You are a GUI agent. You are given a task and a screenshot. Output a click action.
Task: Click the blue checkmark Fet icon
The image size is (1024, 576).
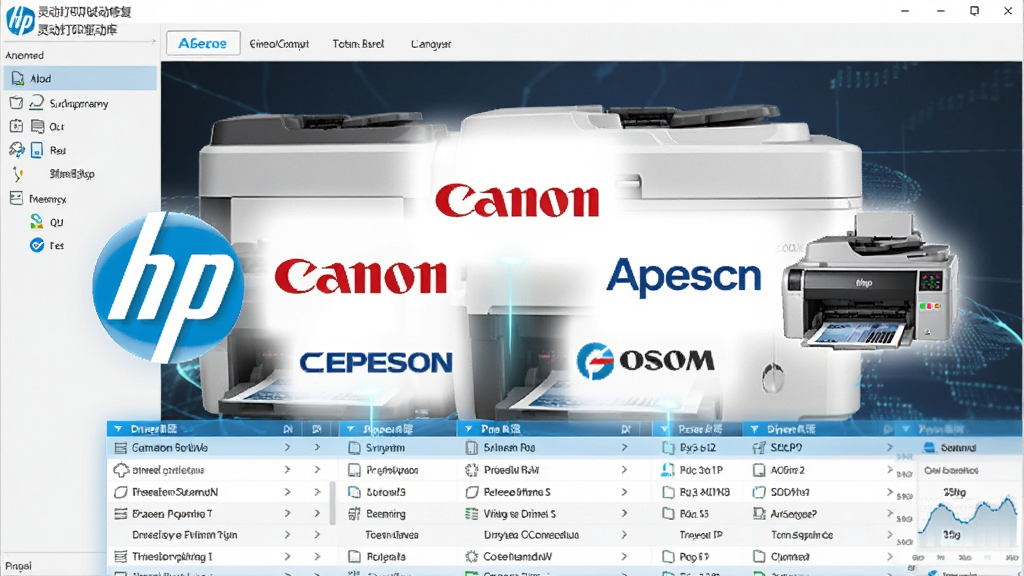(37, 246)
